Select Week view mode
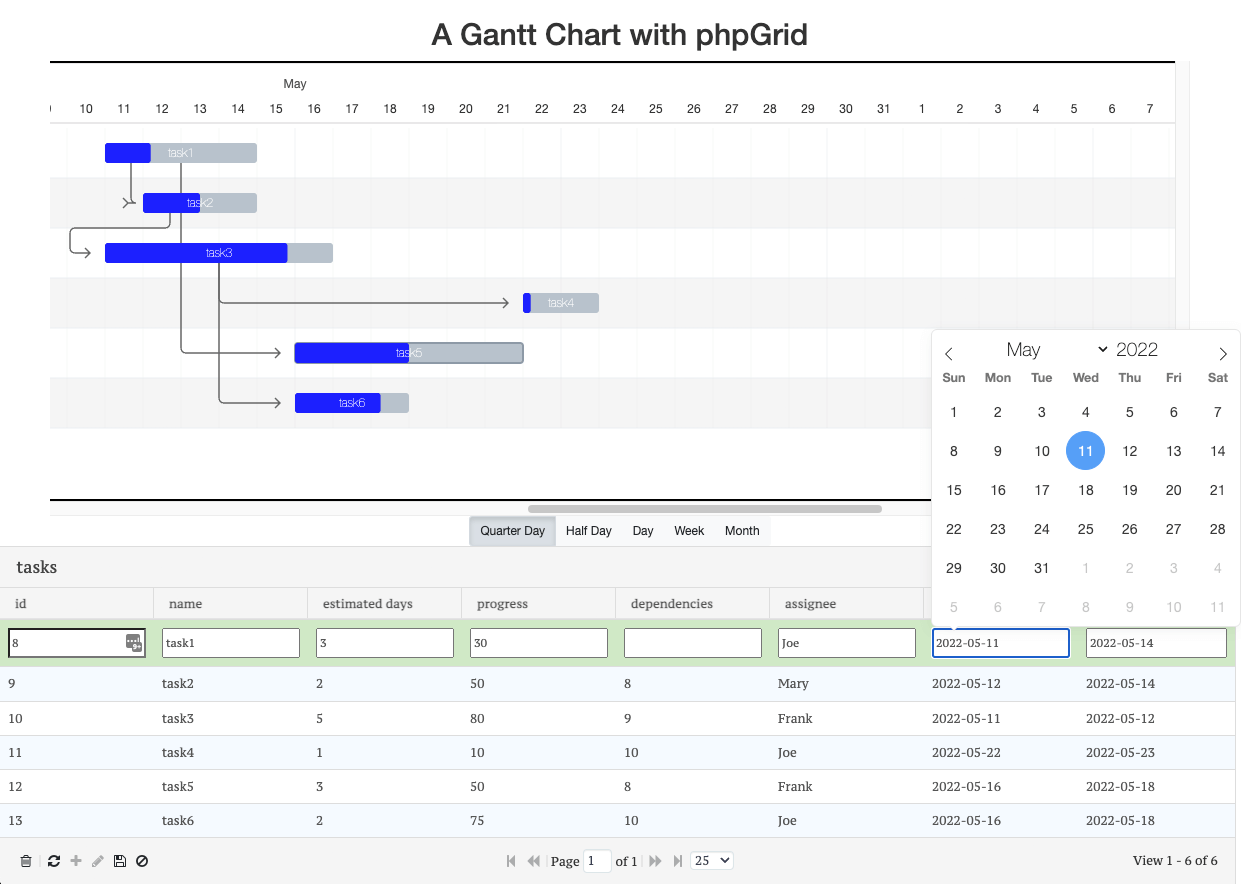Viewport: 1241px width, 884px height. click(x=689, y=531)
